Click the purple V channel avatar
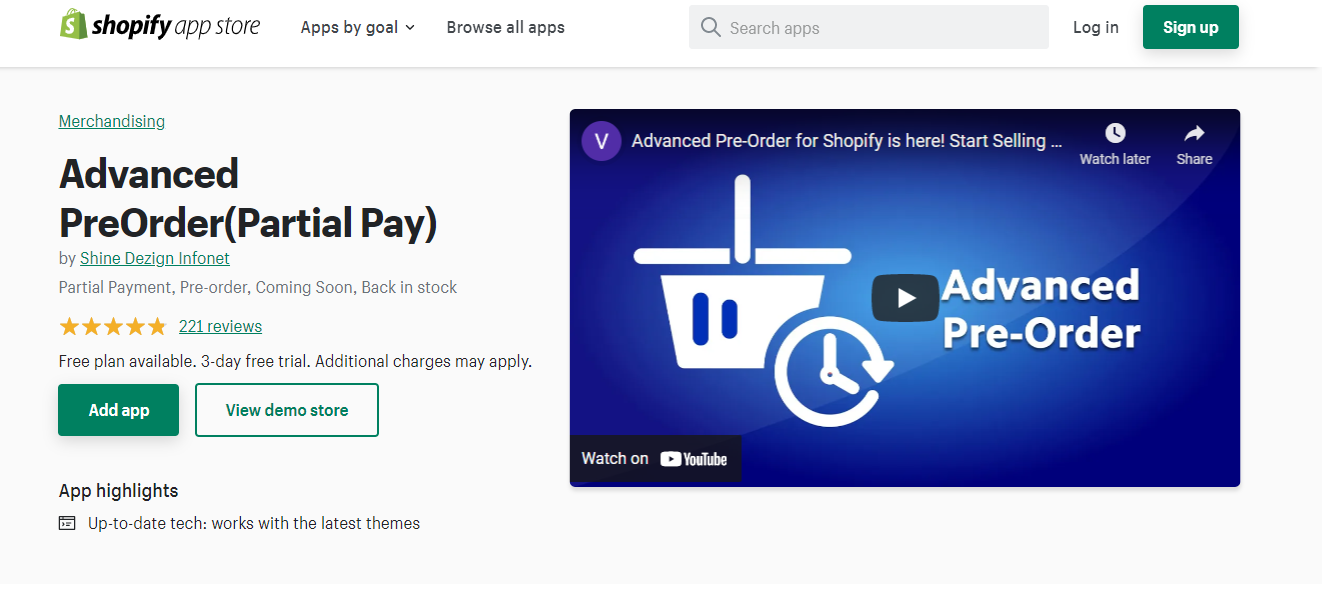 (601, 141)
